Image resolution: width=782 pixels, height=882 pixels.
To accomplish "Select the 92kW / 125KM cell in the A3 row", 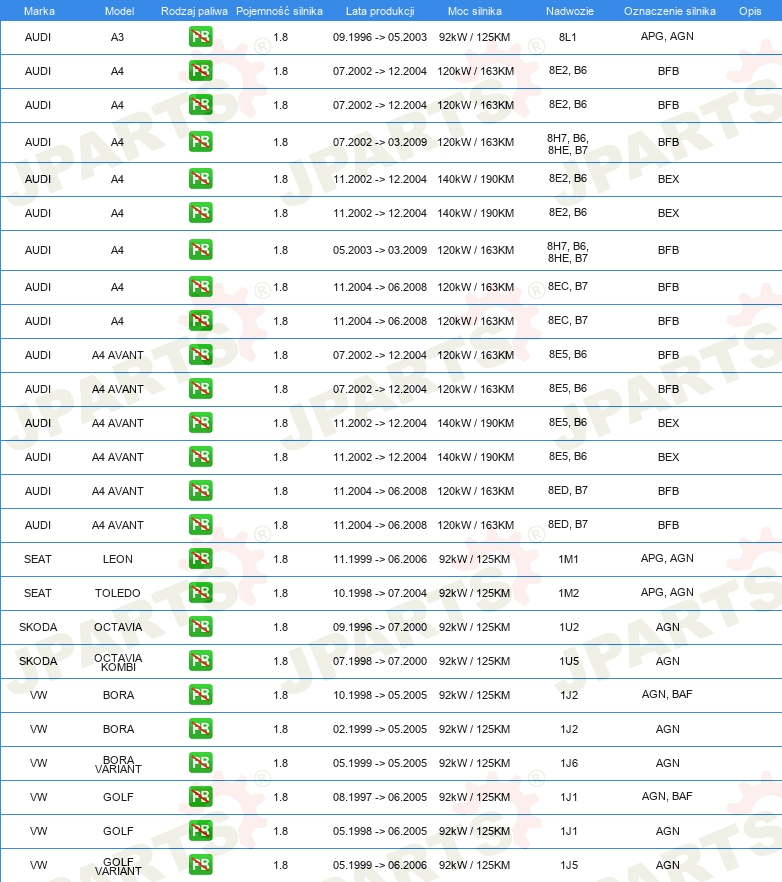I will tap(474, 37).
